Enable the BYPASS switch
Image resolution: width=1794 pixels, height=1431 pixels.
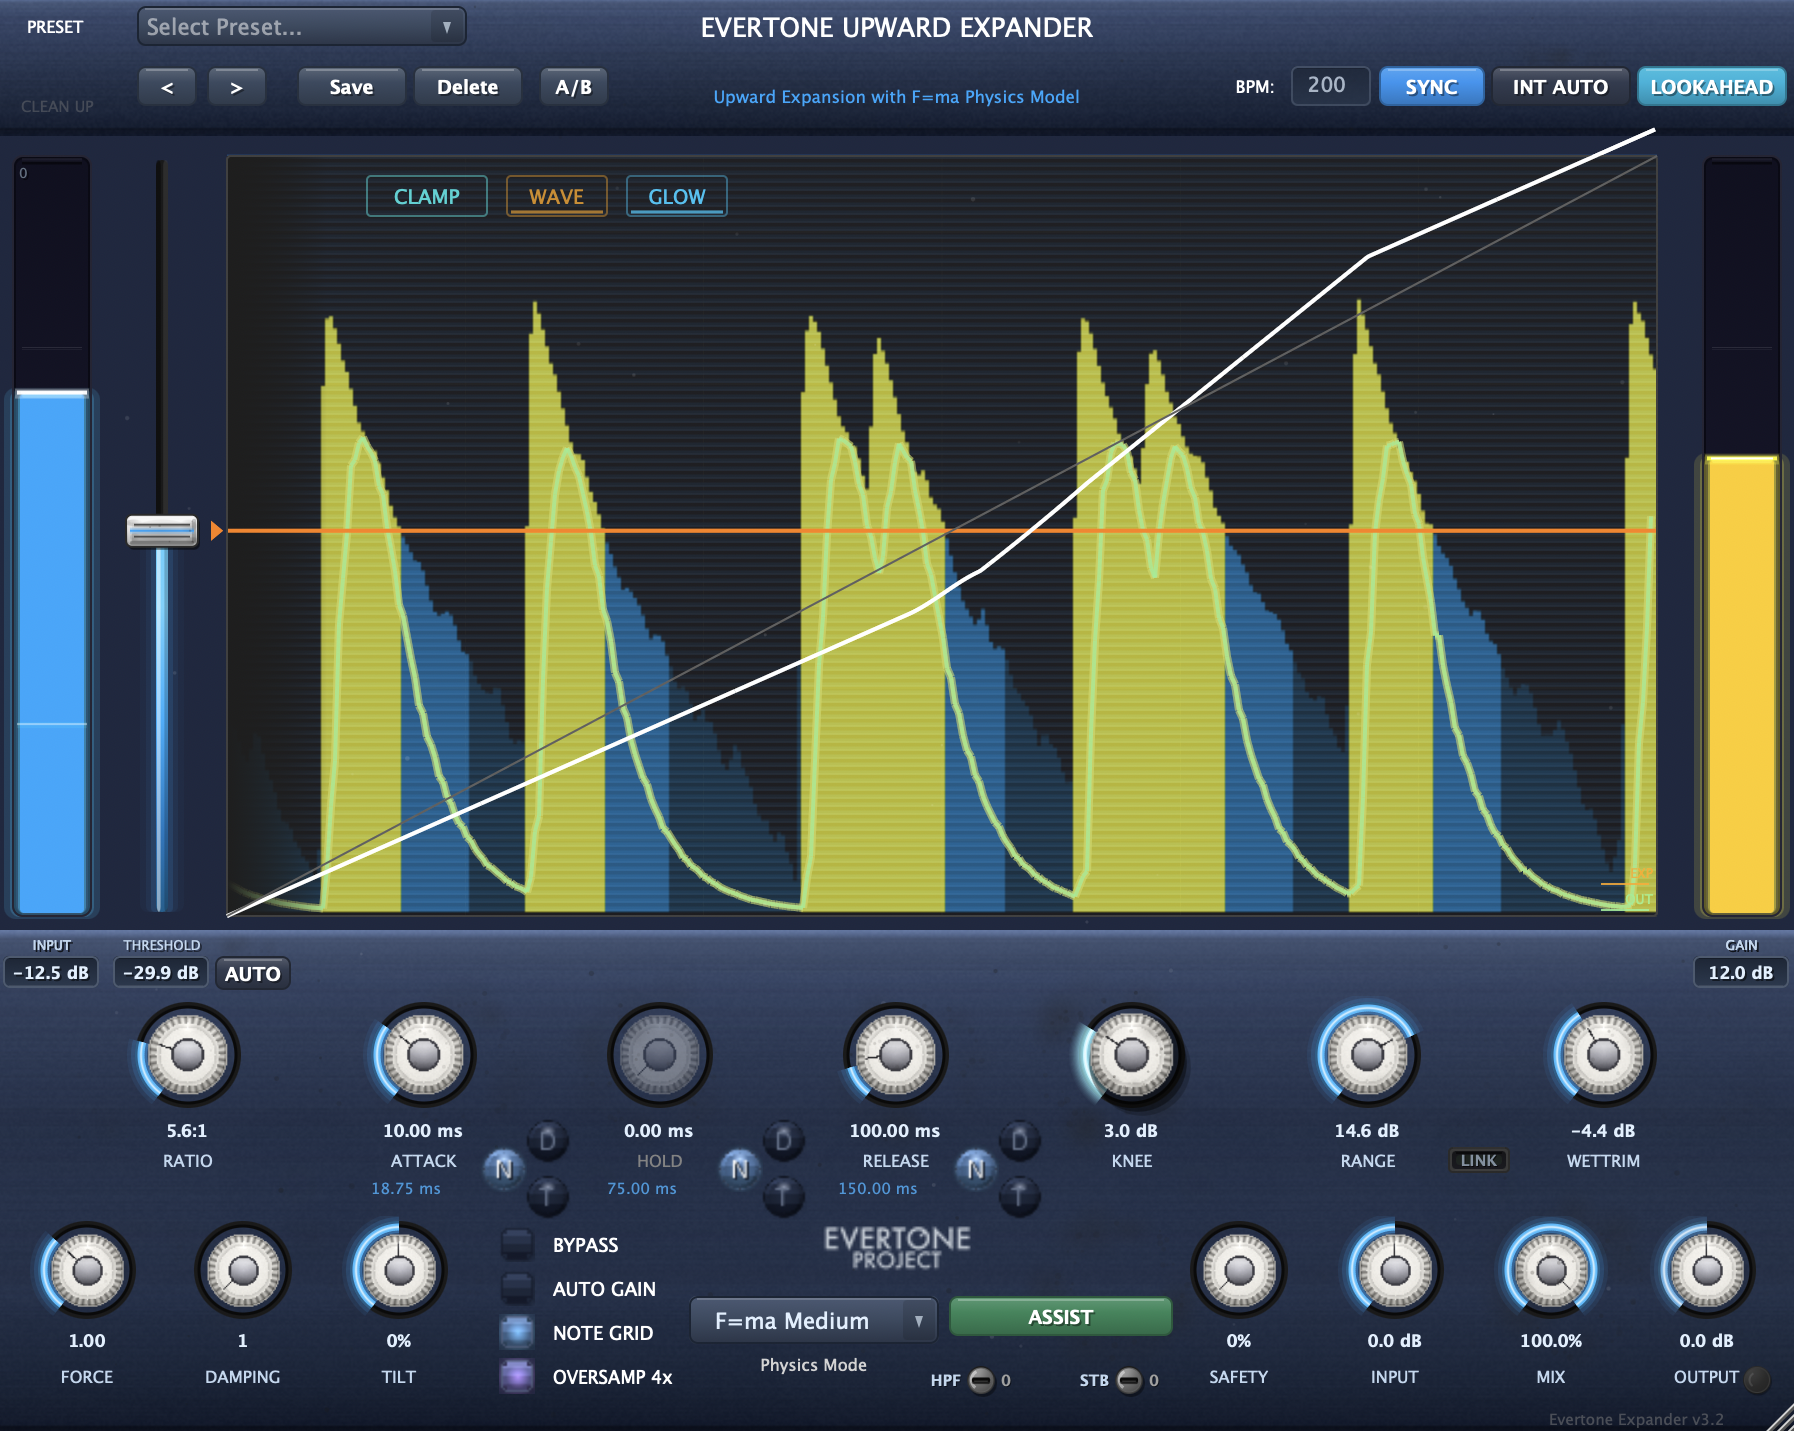point(518,1243)
